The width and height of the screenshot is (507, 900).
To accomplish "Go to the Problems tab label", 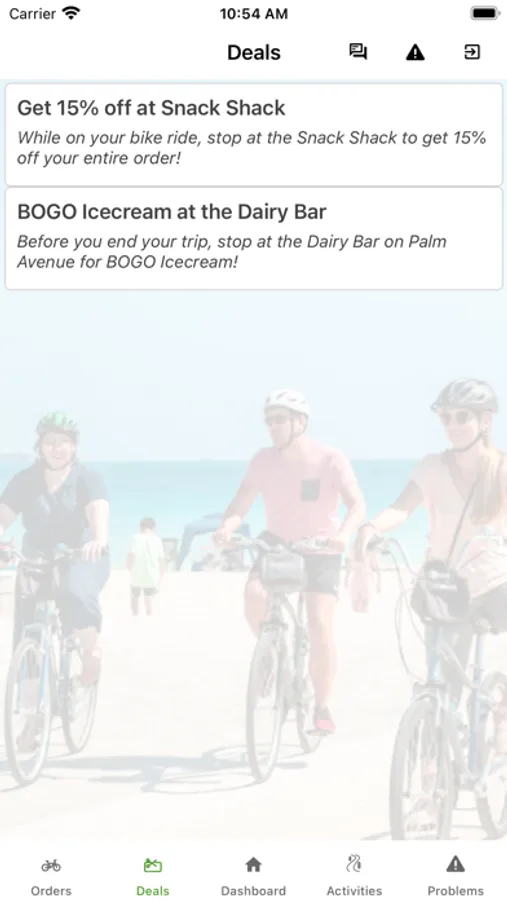I will pyautogui.click(x=455, y=891).
